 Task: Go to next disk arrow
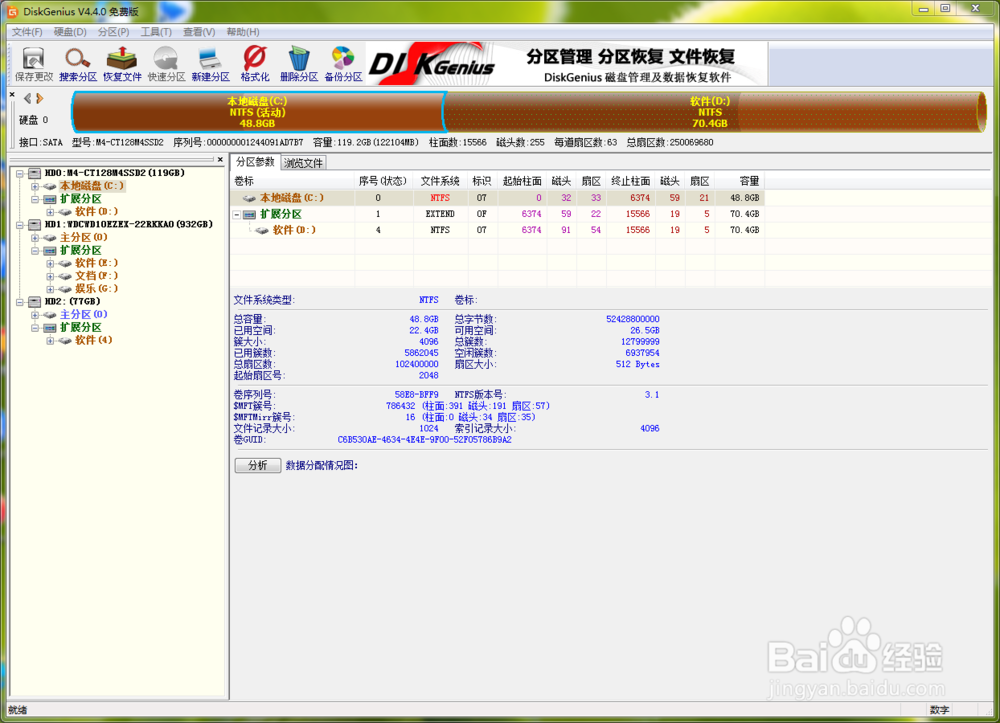click(40, 98)
